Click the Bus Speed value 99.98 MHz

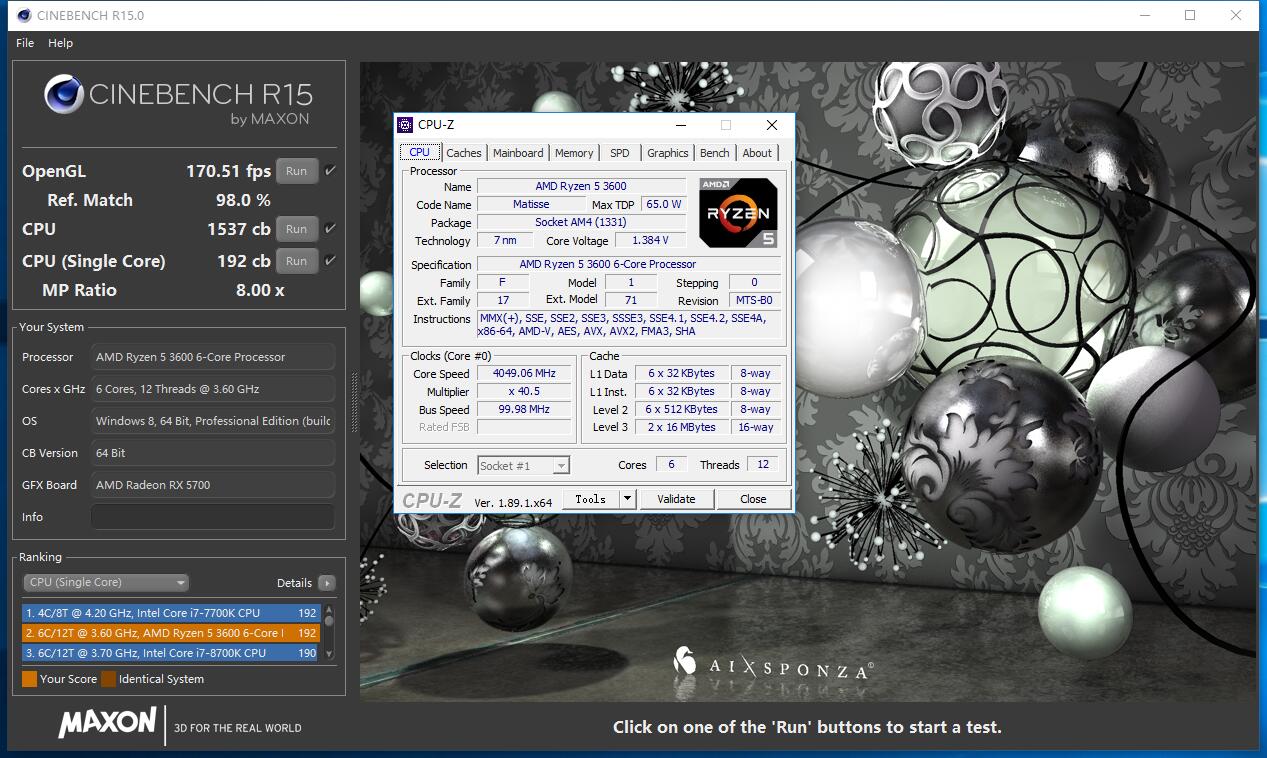(x=523, y=409)
